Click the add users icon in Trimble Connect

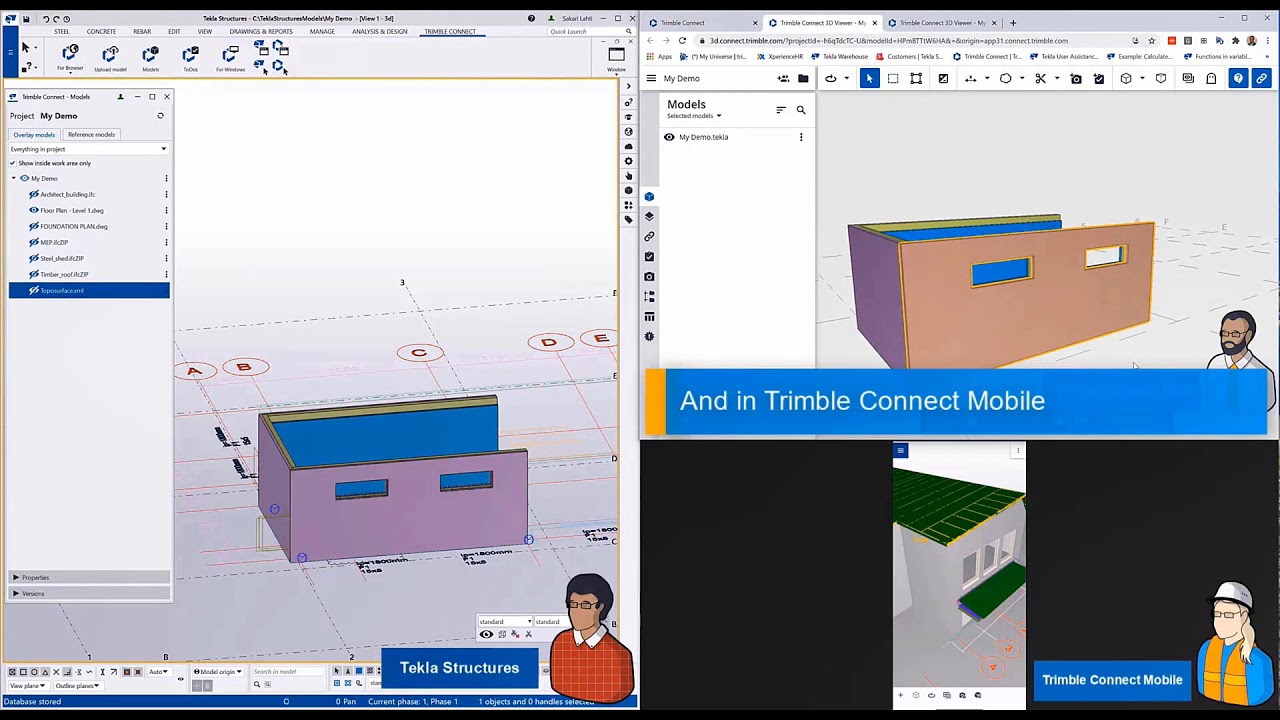(783, 78)
